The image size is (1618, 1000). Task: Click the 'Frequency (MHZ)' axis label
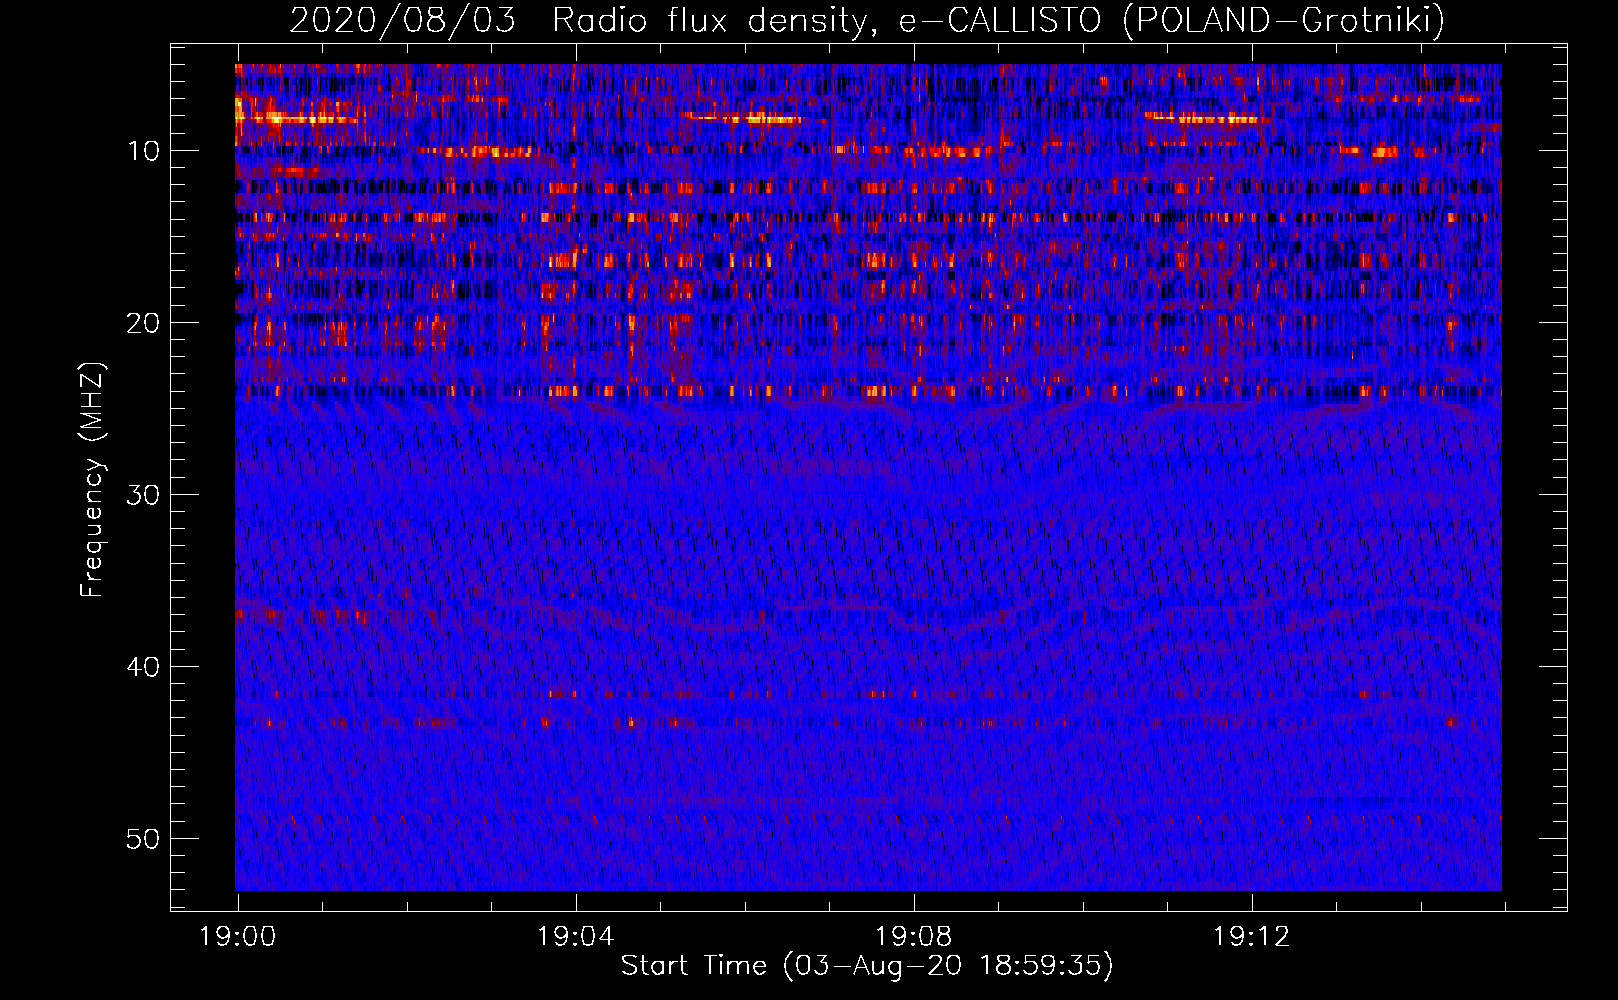pos(92,481)
